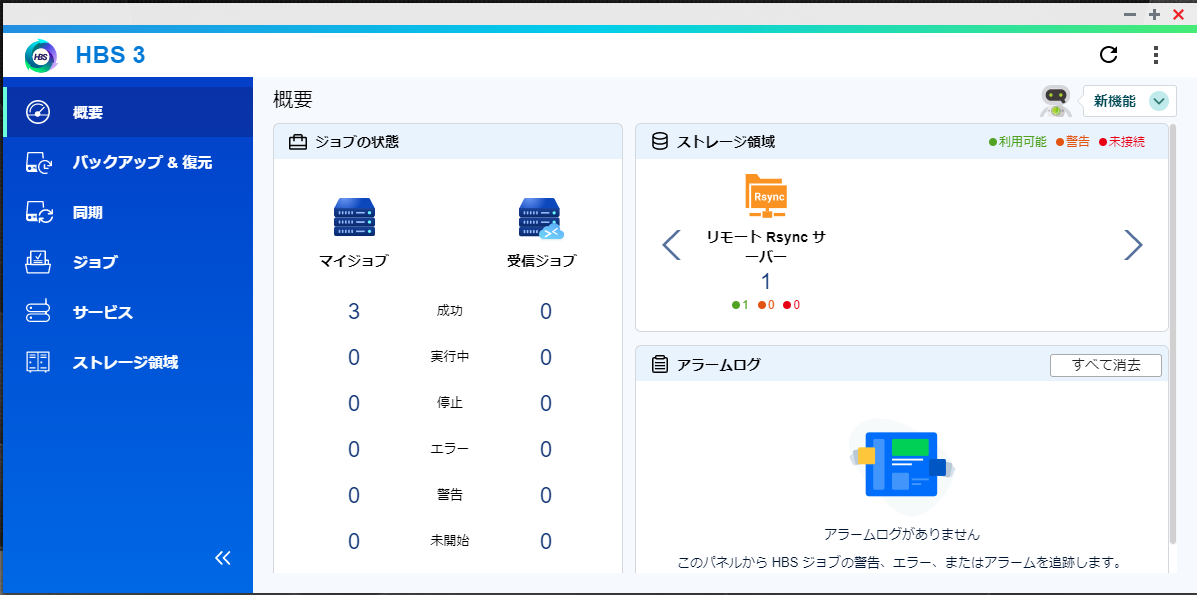Click the 停止 row label
This screenshot has height=595, width=1197.
[449, 403]
